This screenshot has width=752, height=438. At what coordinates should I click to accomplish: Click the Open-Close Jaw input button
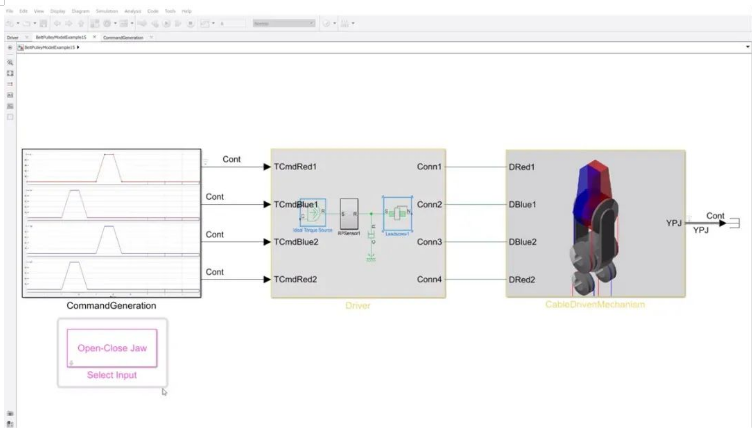coord(111,348)
